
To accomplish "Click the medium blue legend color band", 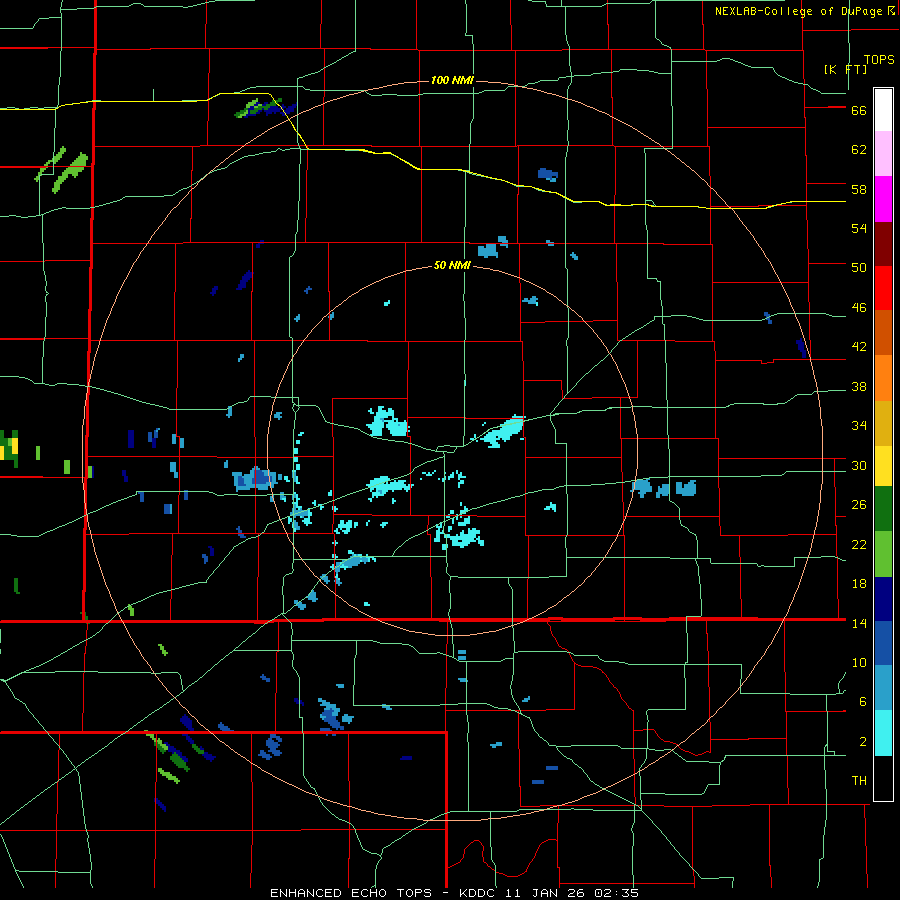I will 883,643.
